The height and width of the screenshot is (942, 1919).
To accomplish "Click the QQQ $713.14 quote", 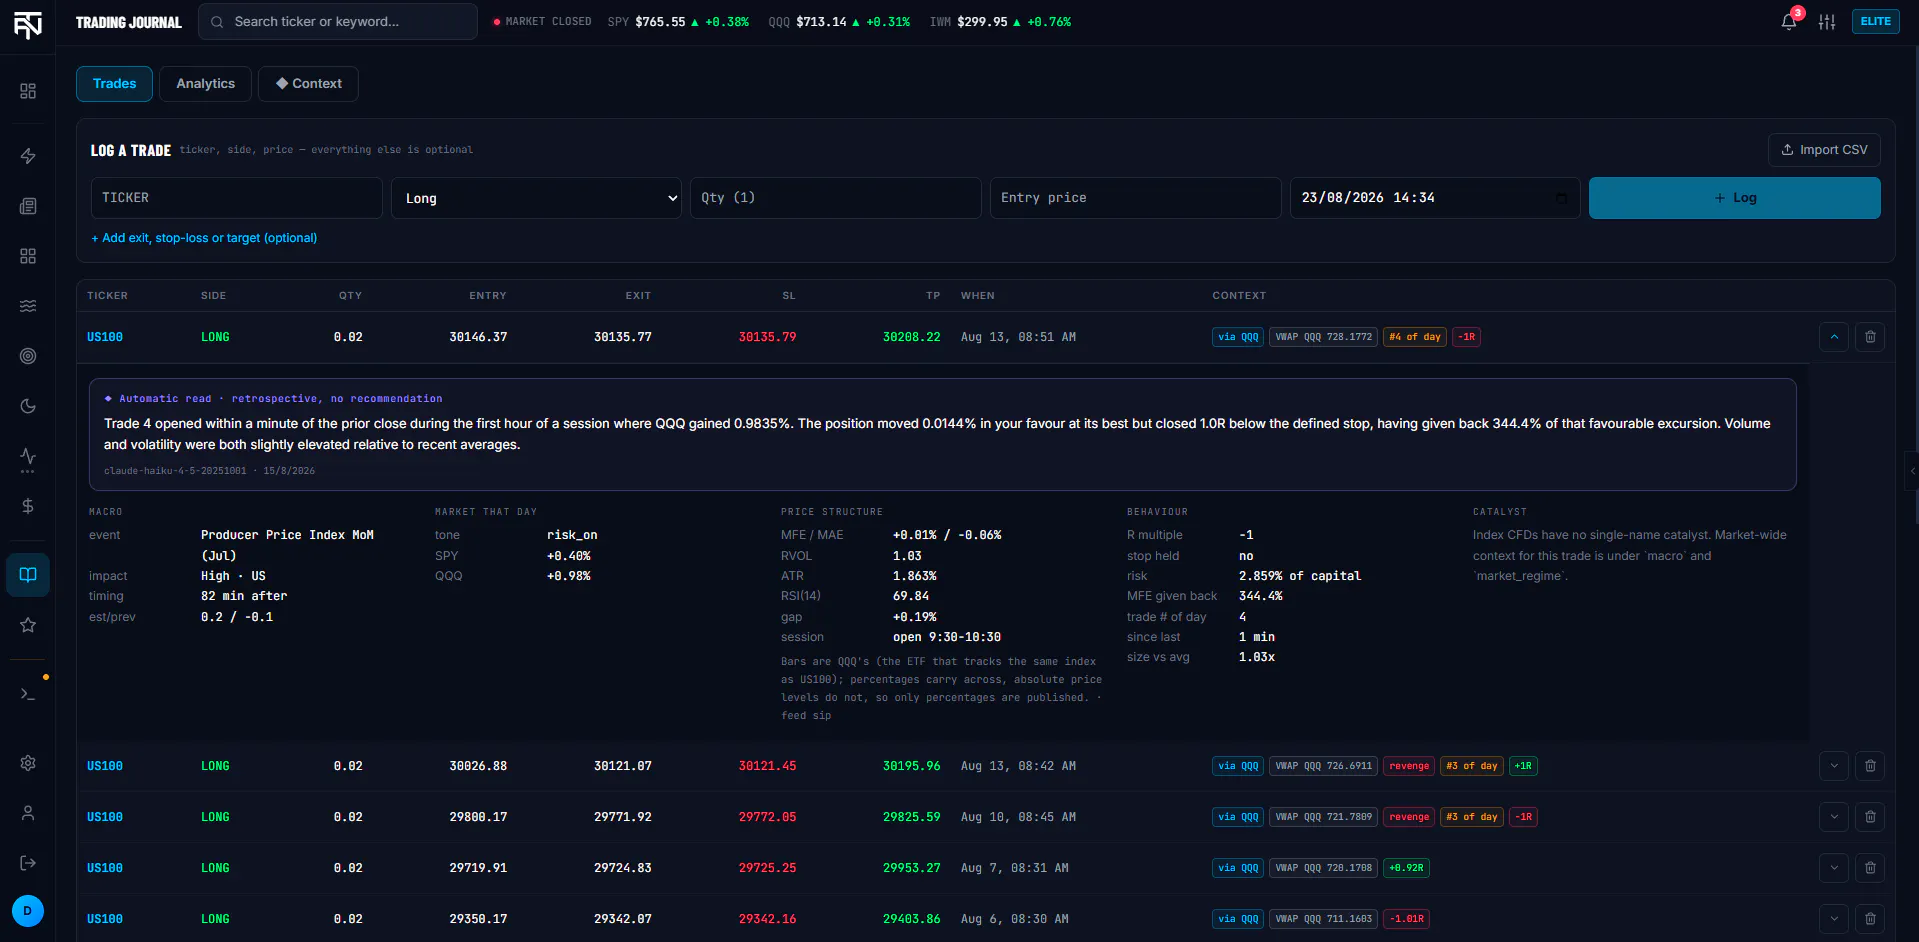I will click(x=839, y=22).
